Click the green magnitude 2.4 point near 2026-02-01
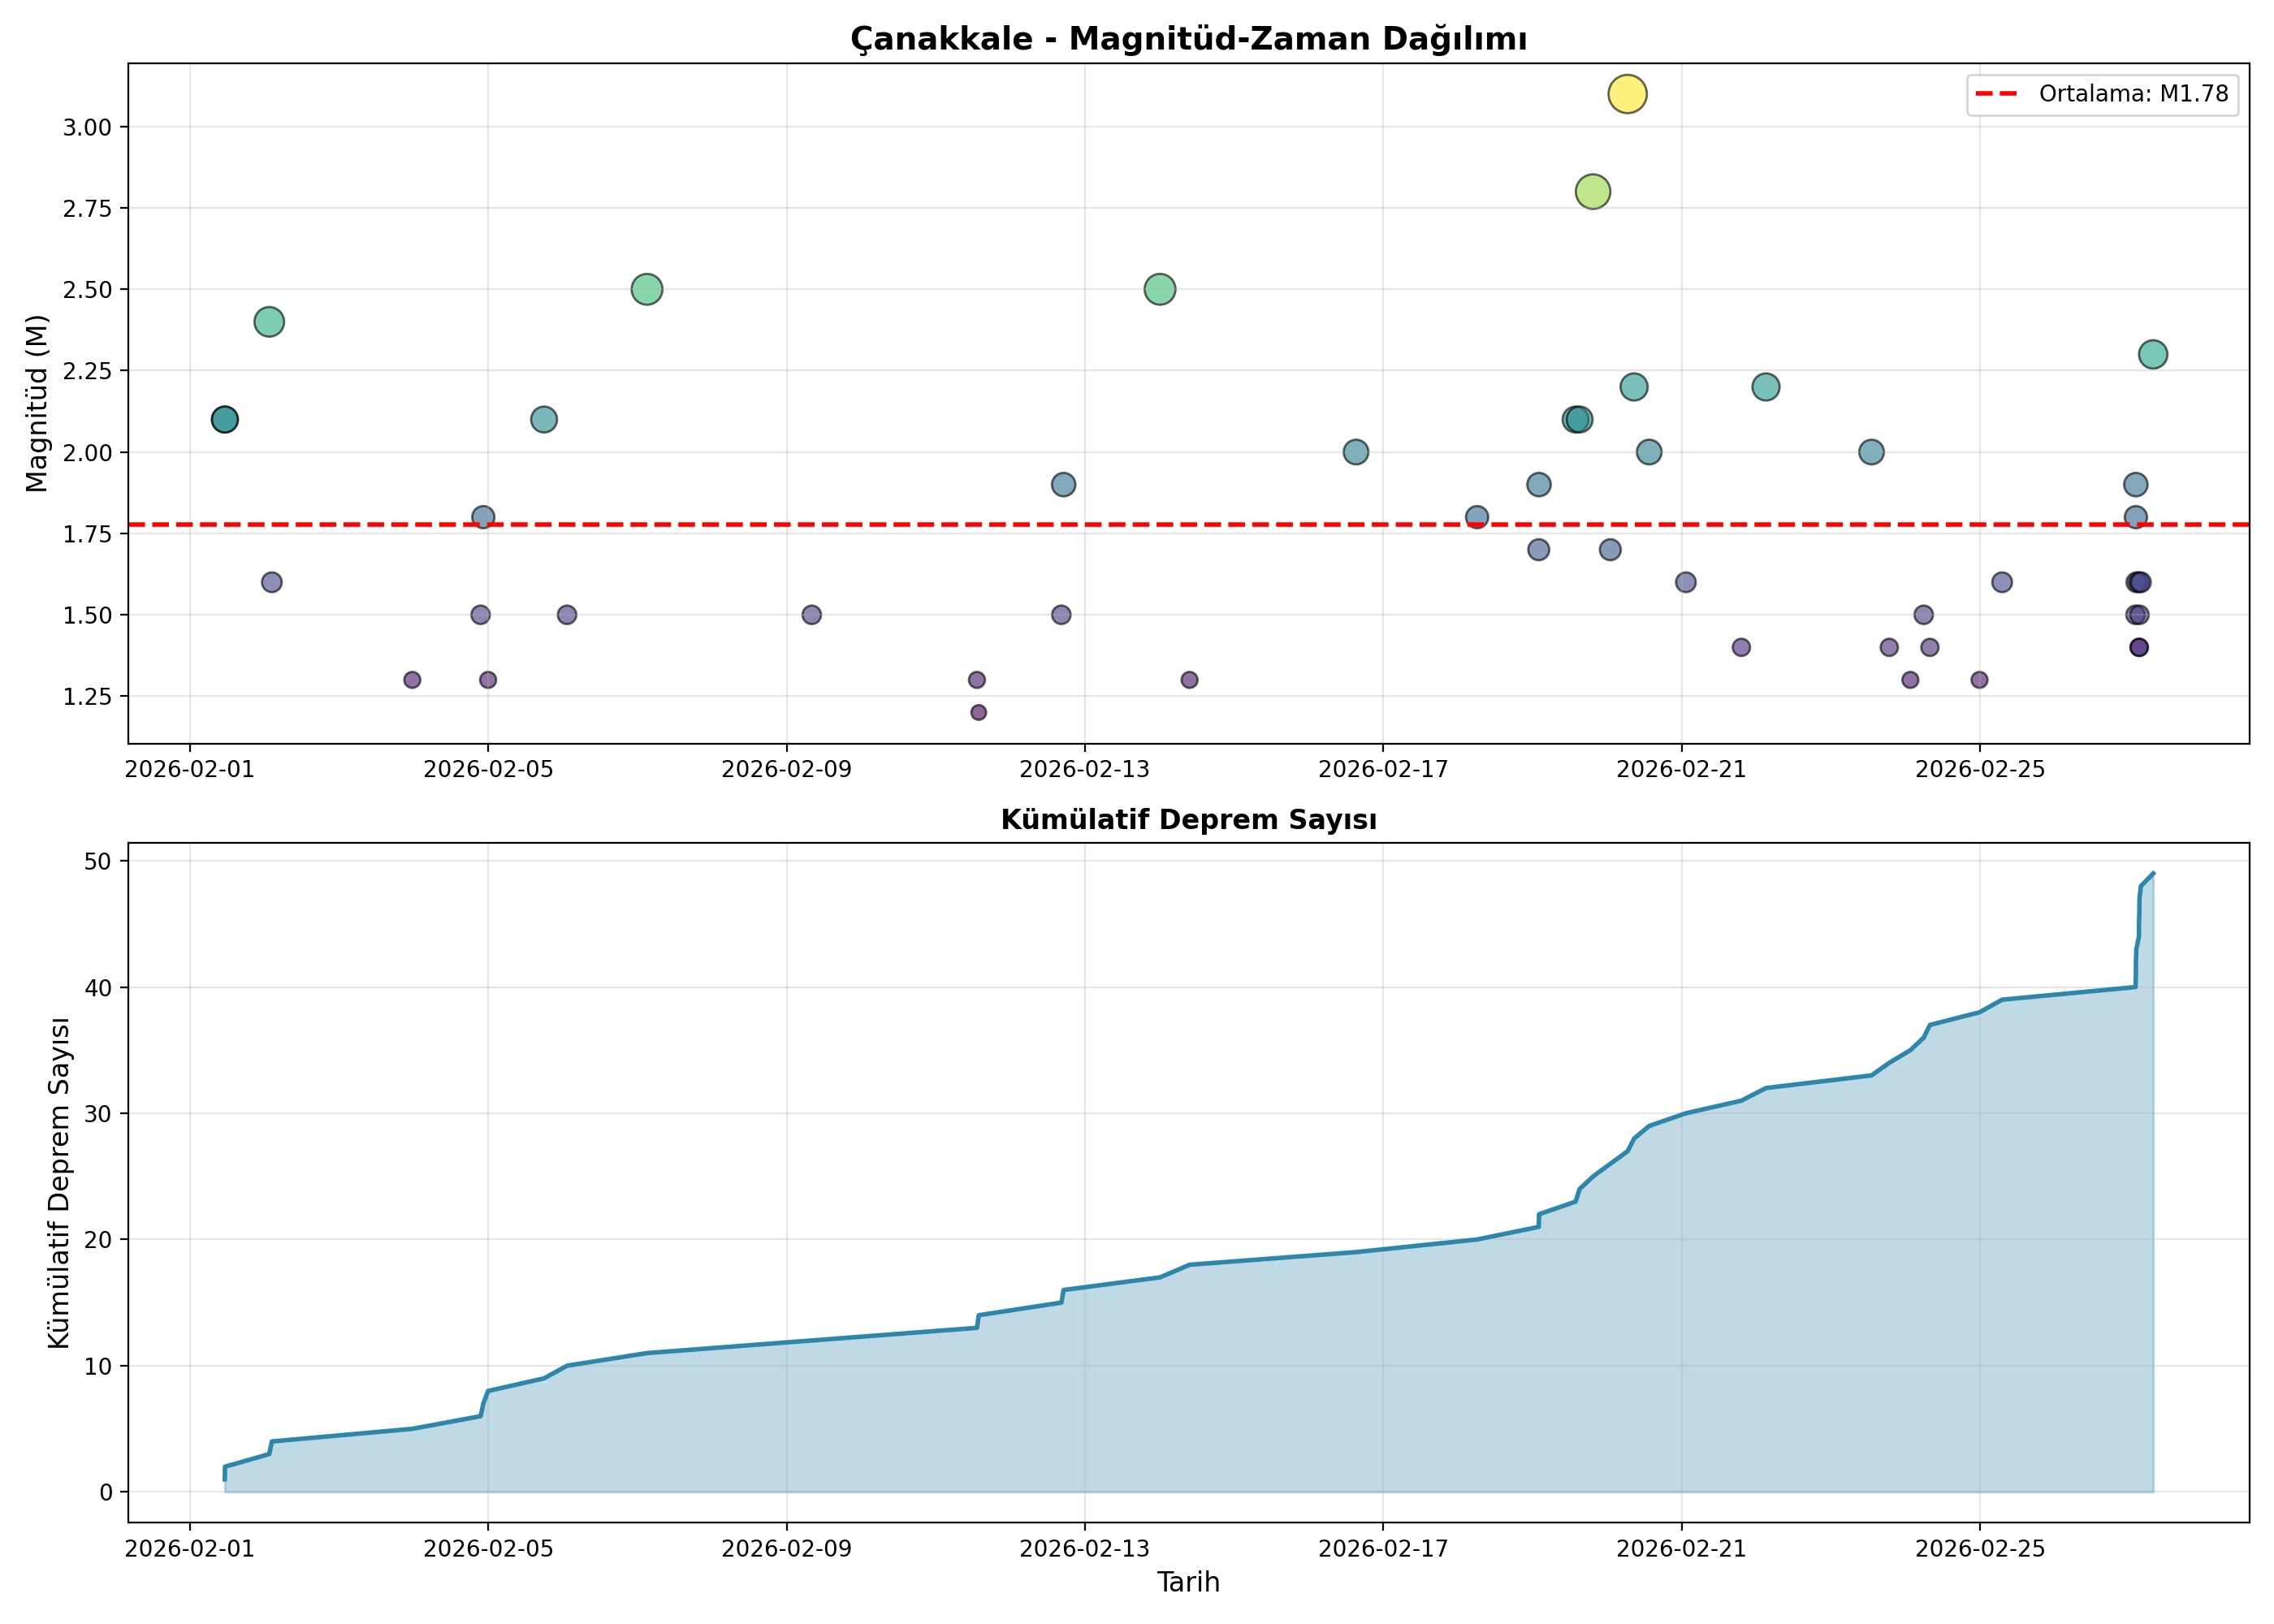 [x=269, y=322]
